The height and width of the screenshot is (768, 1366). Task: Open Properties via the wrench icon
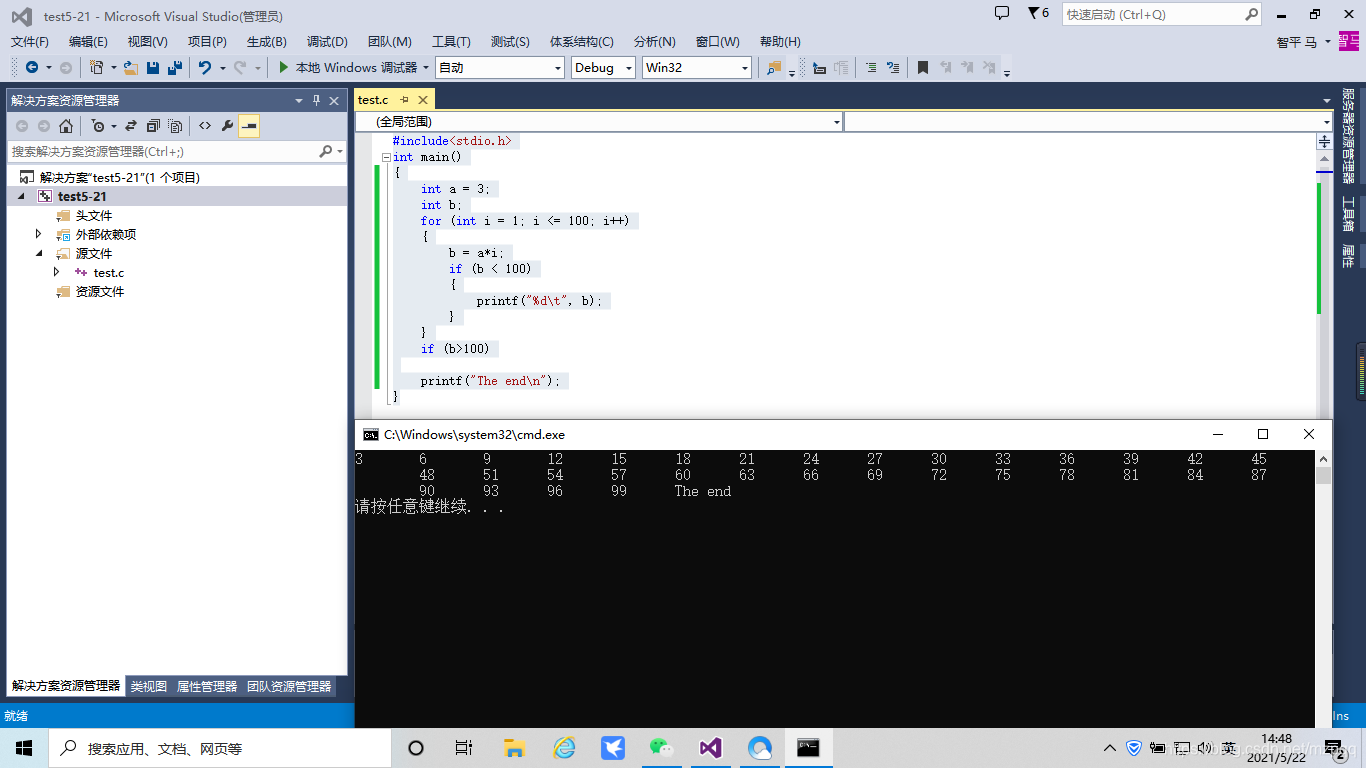[x=227, y=126]
